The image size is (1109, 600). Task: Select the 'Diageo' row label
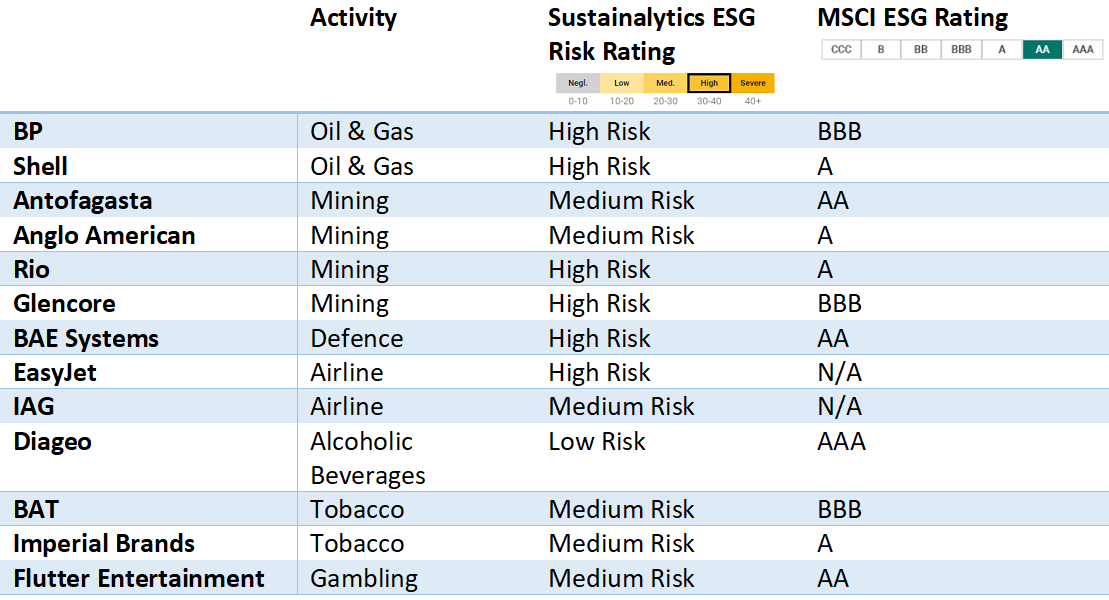pos(52,441)
